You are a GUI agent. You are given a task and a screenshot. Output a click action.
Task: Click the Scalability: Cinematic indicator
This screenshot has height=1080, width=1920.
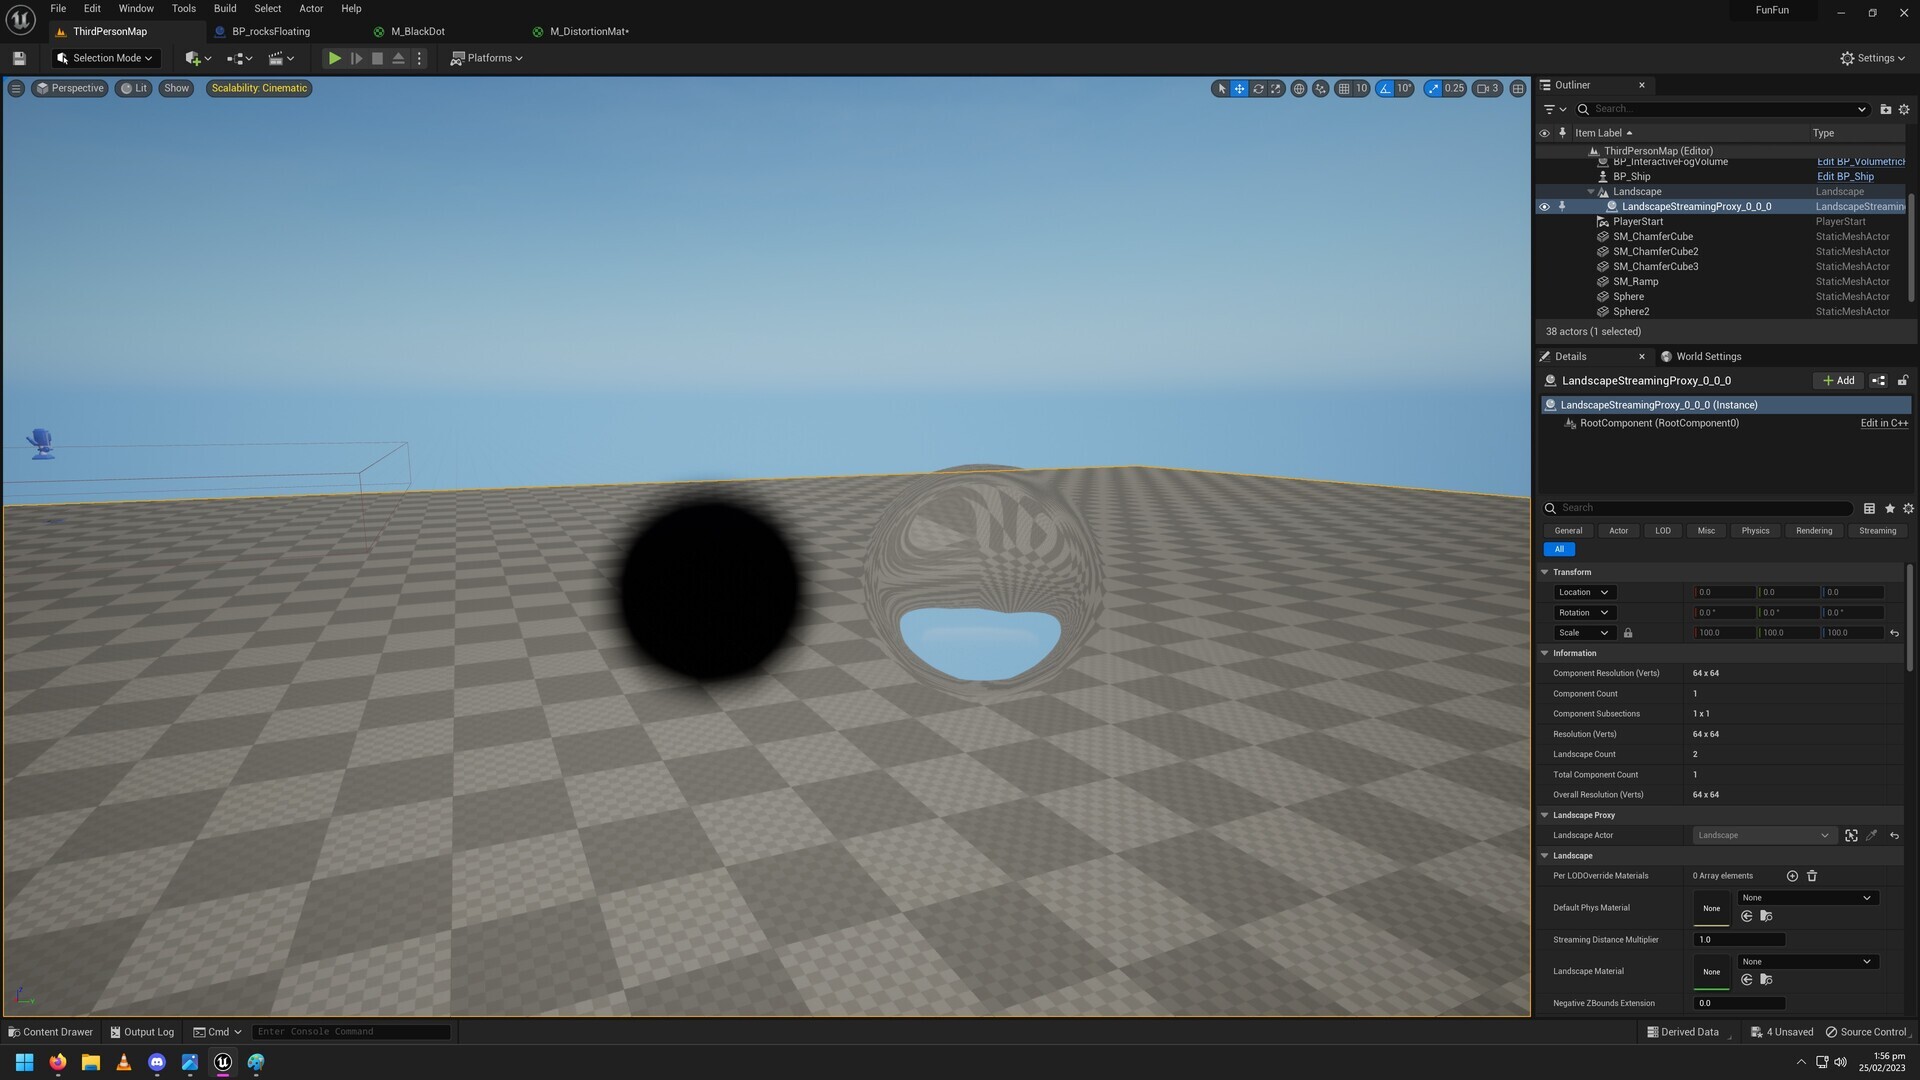[259, 88]
